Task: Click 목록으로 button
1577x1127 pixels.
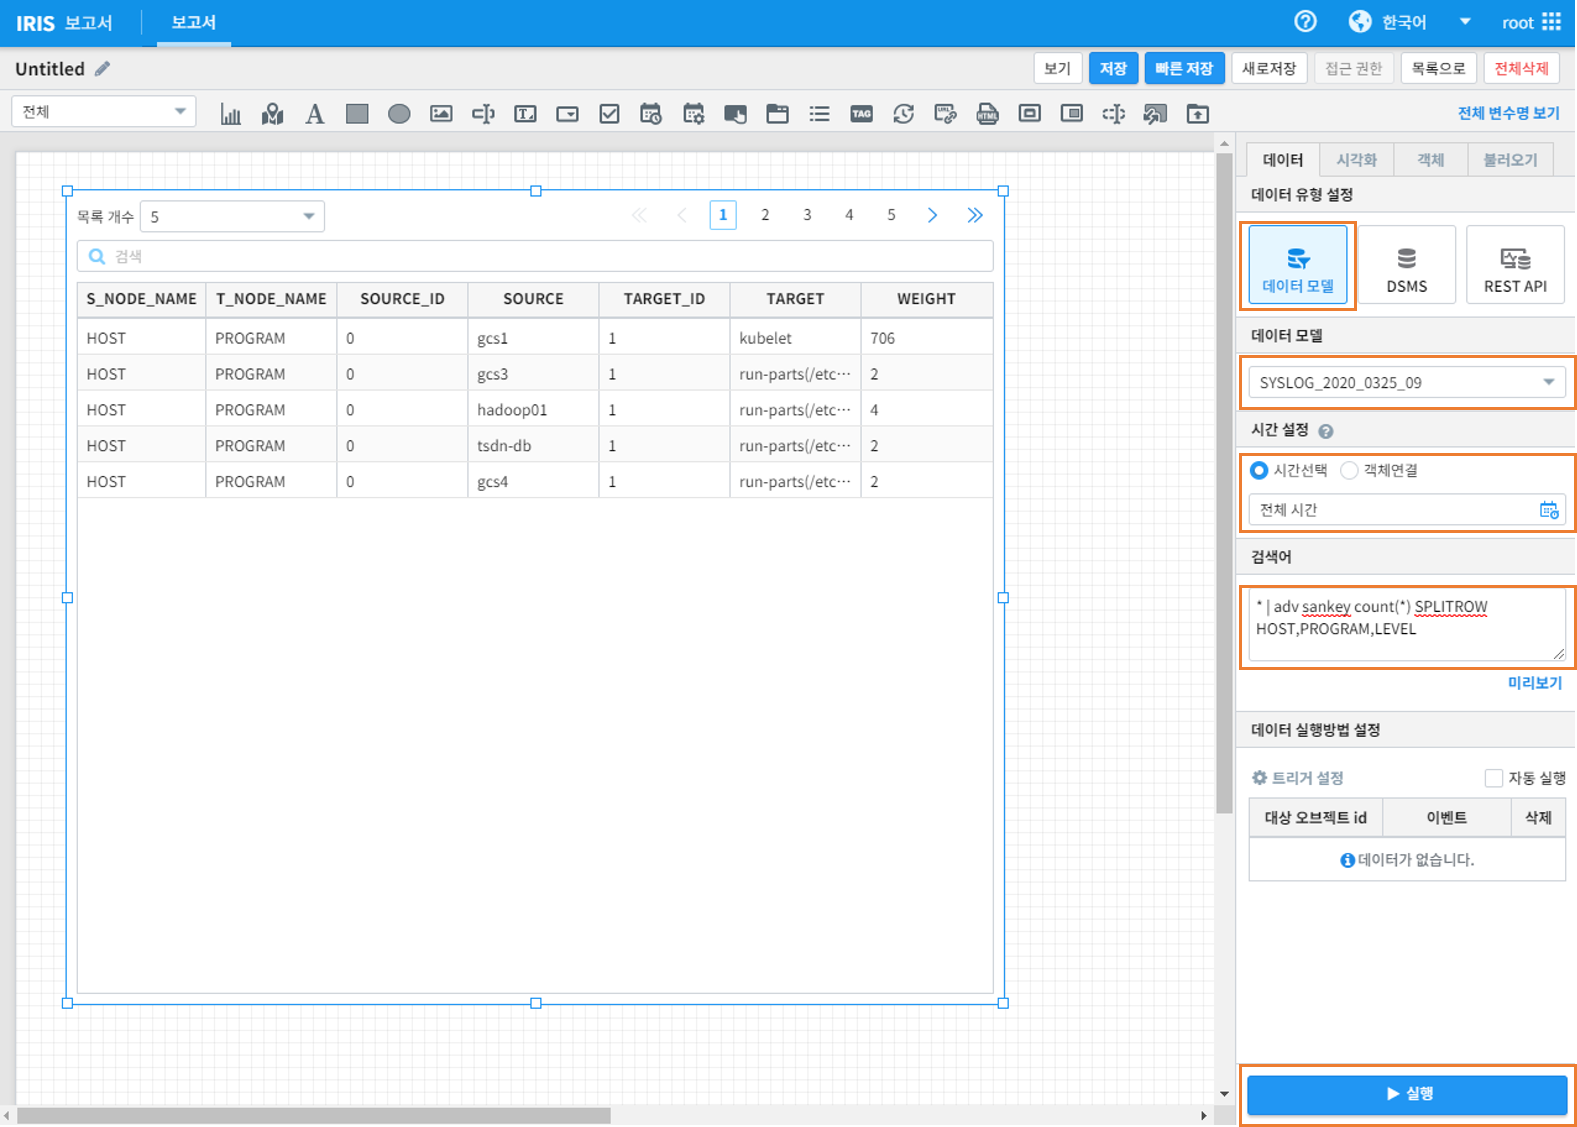Action: tap(1438, 68)
